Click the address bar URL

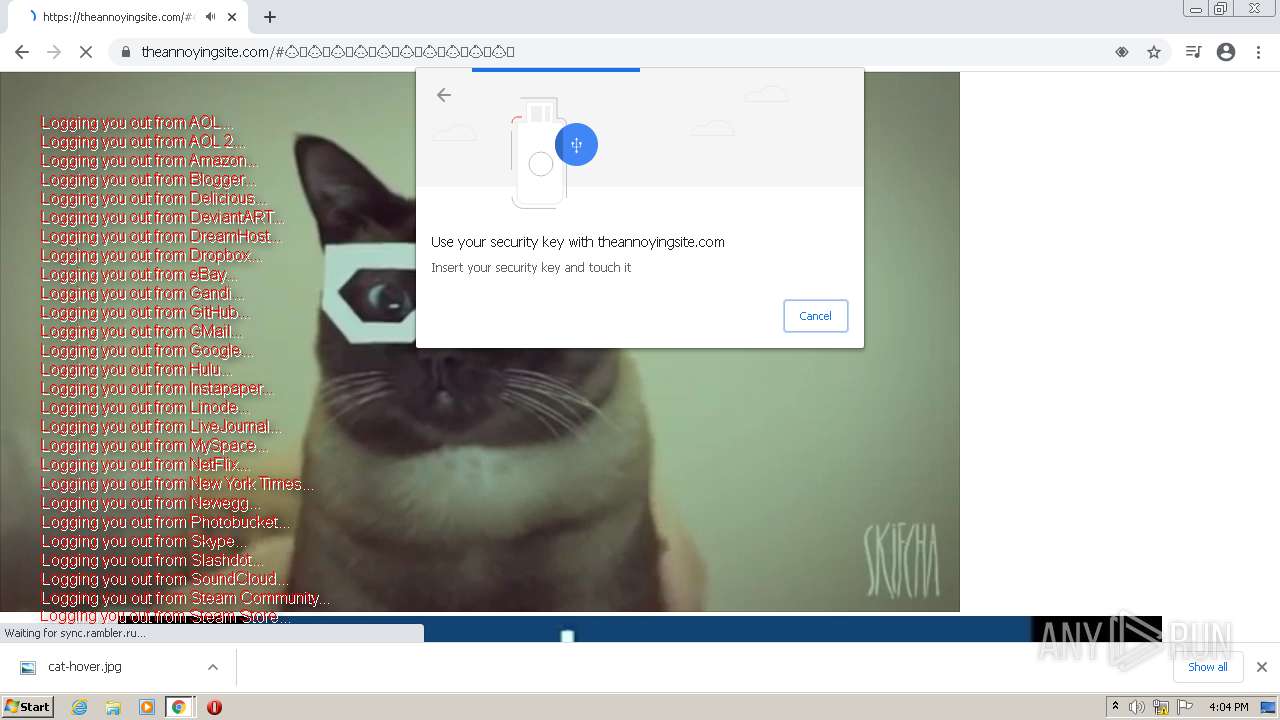[328, 52]
